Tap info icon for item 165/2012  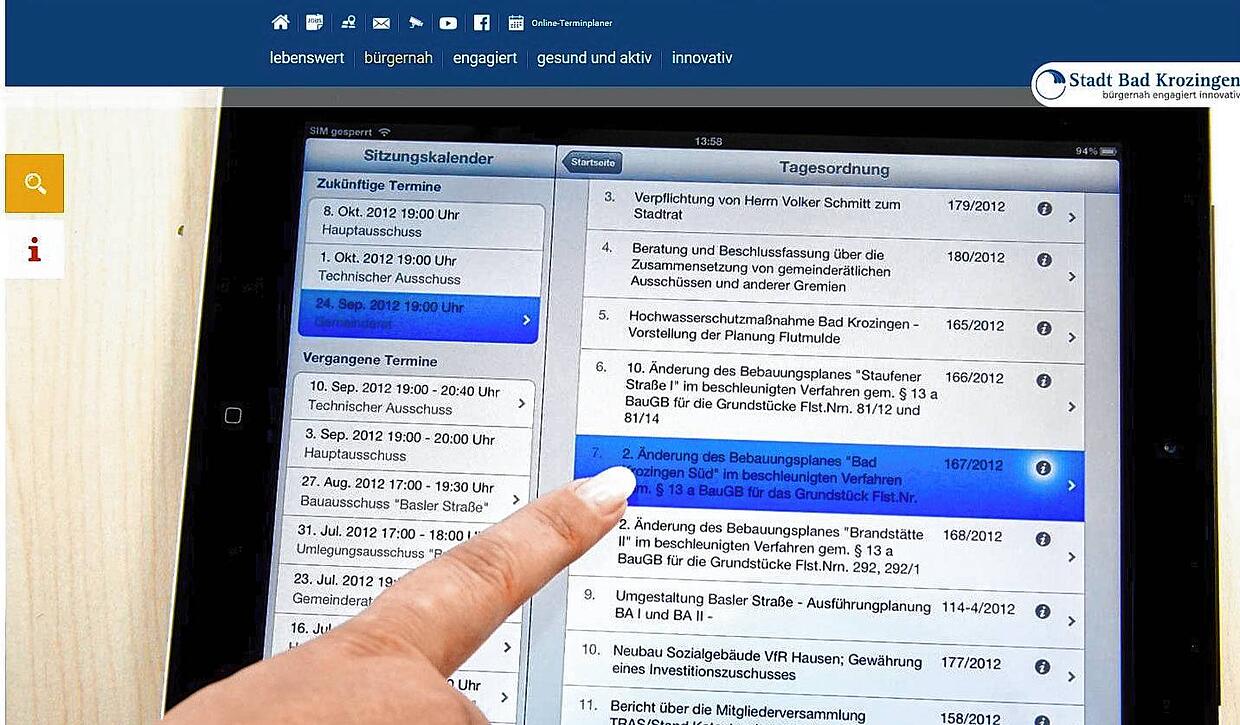point(1044,328)
